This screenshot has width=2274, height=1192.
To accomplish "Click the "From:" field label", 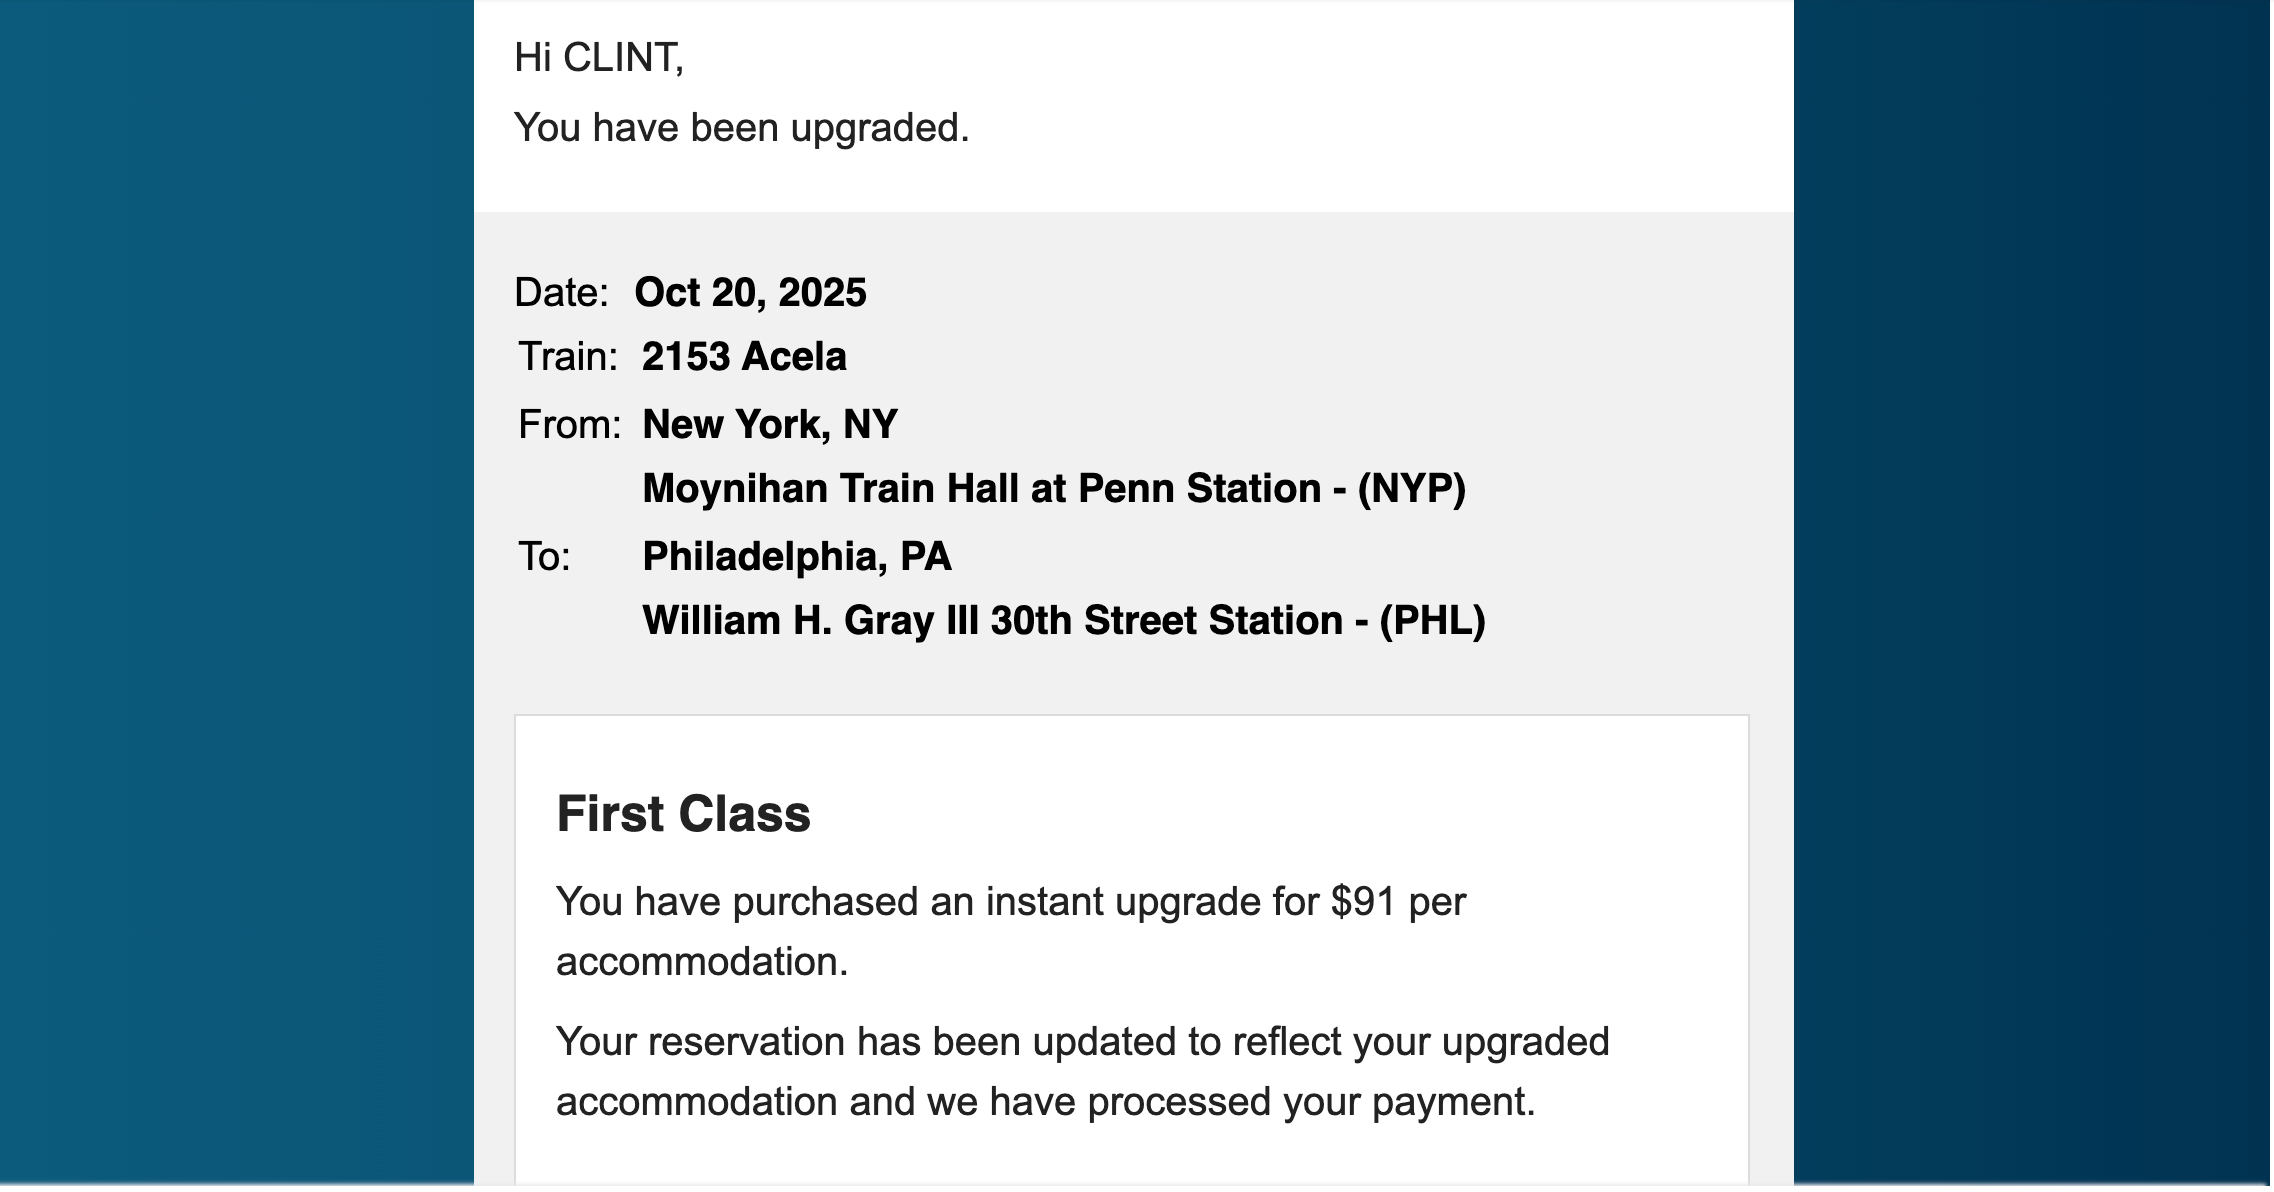I will pyautogui.click(x=569, y=425).
